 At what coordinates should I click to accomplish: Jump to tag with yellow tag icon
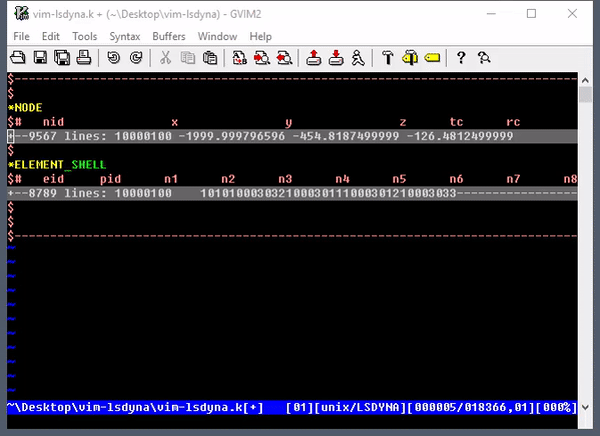pyautogui.click(x=432, y=58)
